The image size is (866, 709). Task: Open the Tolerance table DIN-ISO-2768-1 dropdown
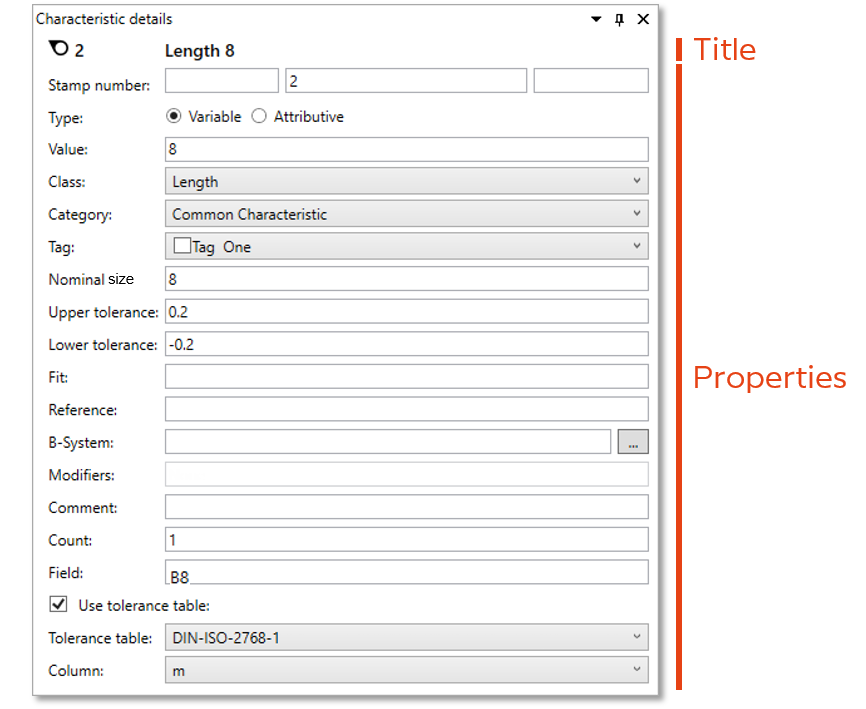pos(406,637)
